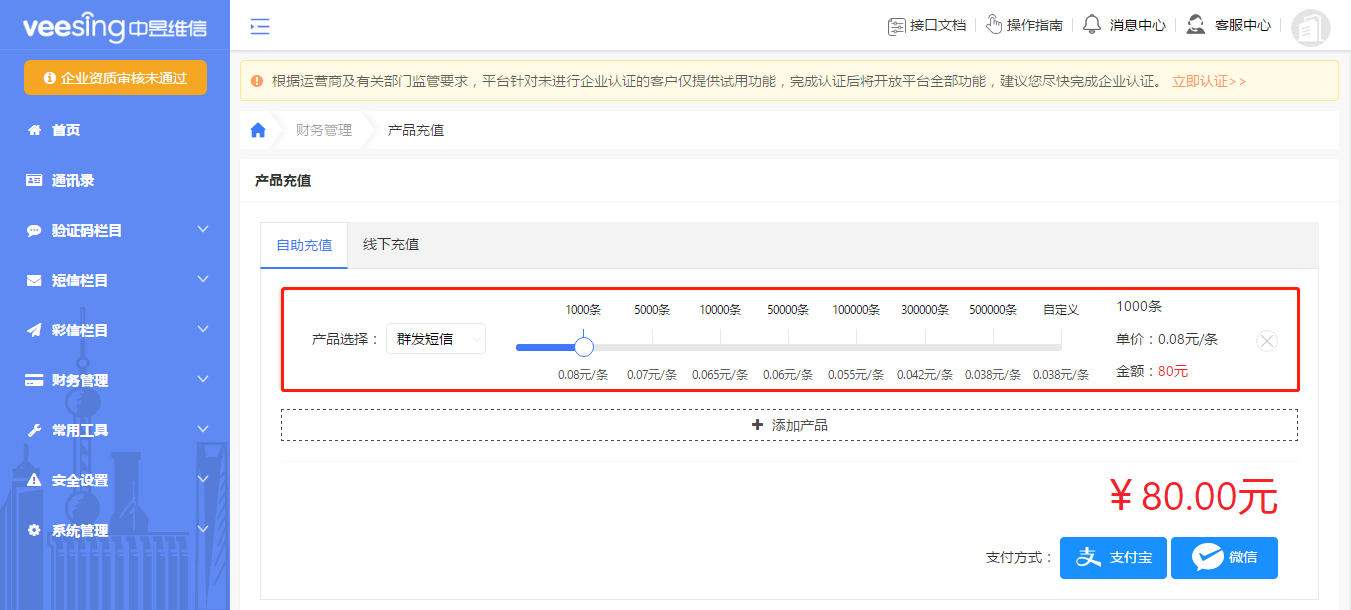Open the 群发短信 product selector

[x=436, y=338]
